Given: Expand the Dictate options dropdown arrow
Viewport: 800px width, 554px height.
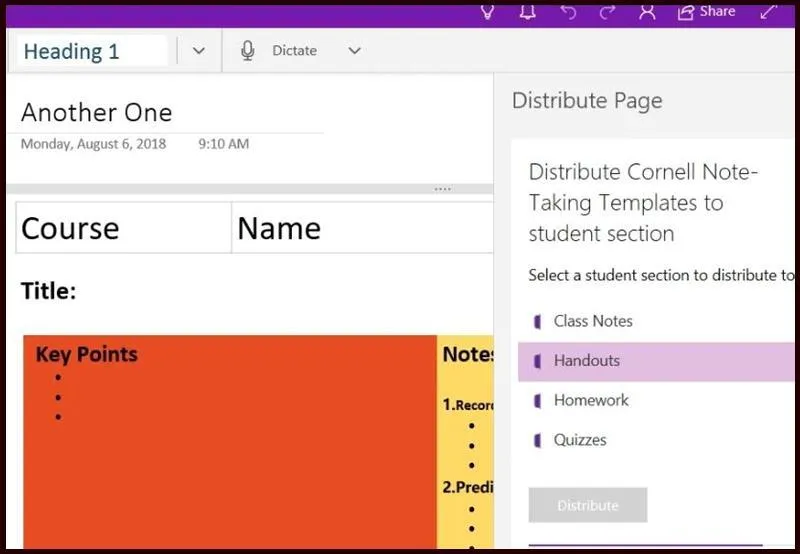Looking at the screenshot, I should click(355, 51).
